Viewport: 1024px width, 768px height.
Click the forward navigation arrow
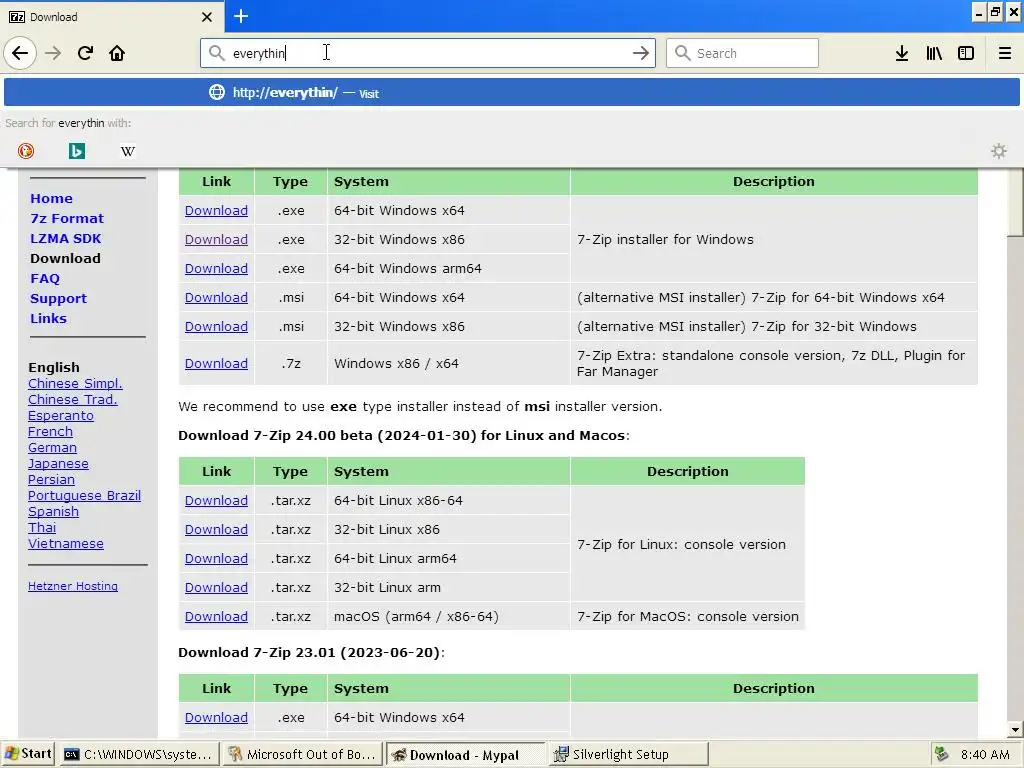point(53,53)
